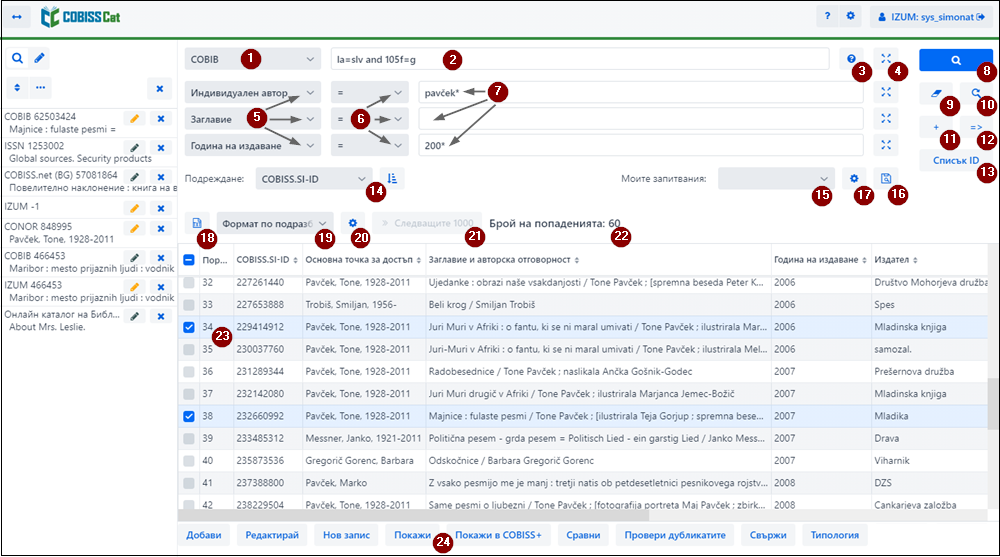Click Провери дубликатите button
This screenshot has height=557, width=1000.
point(675,535)
